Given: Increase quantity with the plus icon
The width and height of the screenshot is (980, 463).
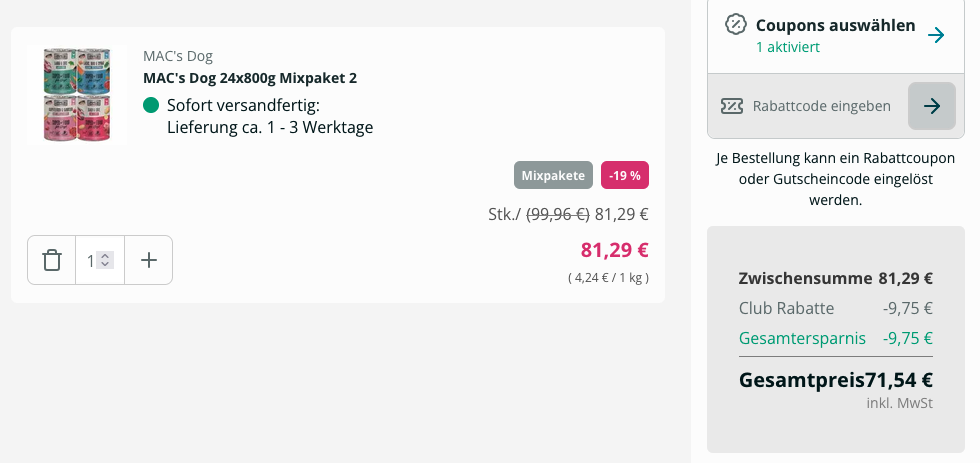Looking at the screenshot, I should [x=149, y=260].
